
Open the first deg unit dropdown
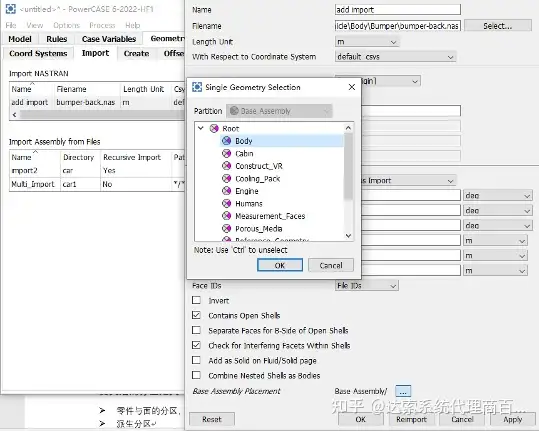tap(497, 195)
